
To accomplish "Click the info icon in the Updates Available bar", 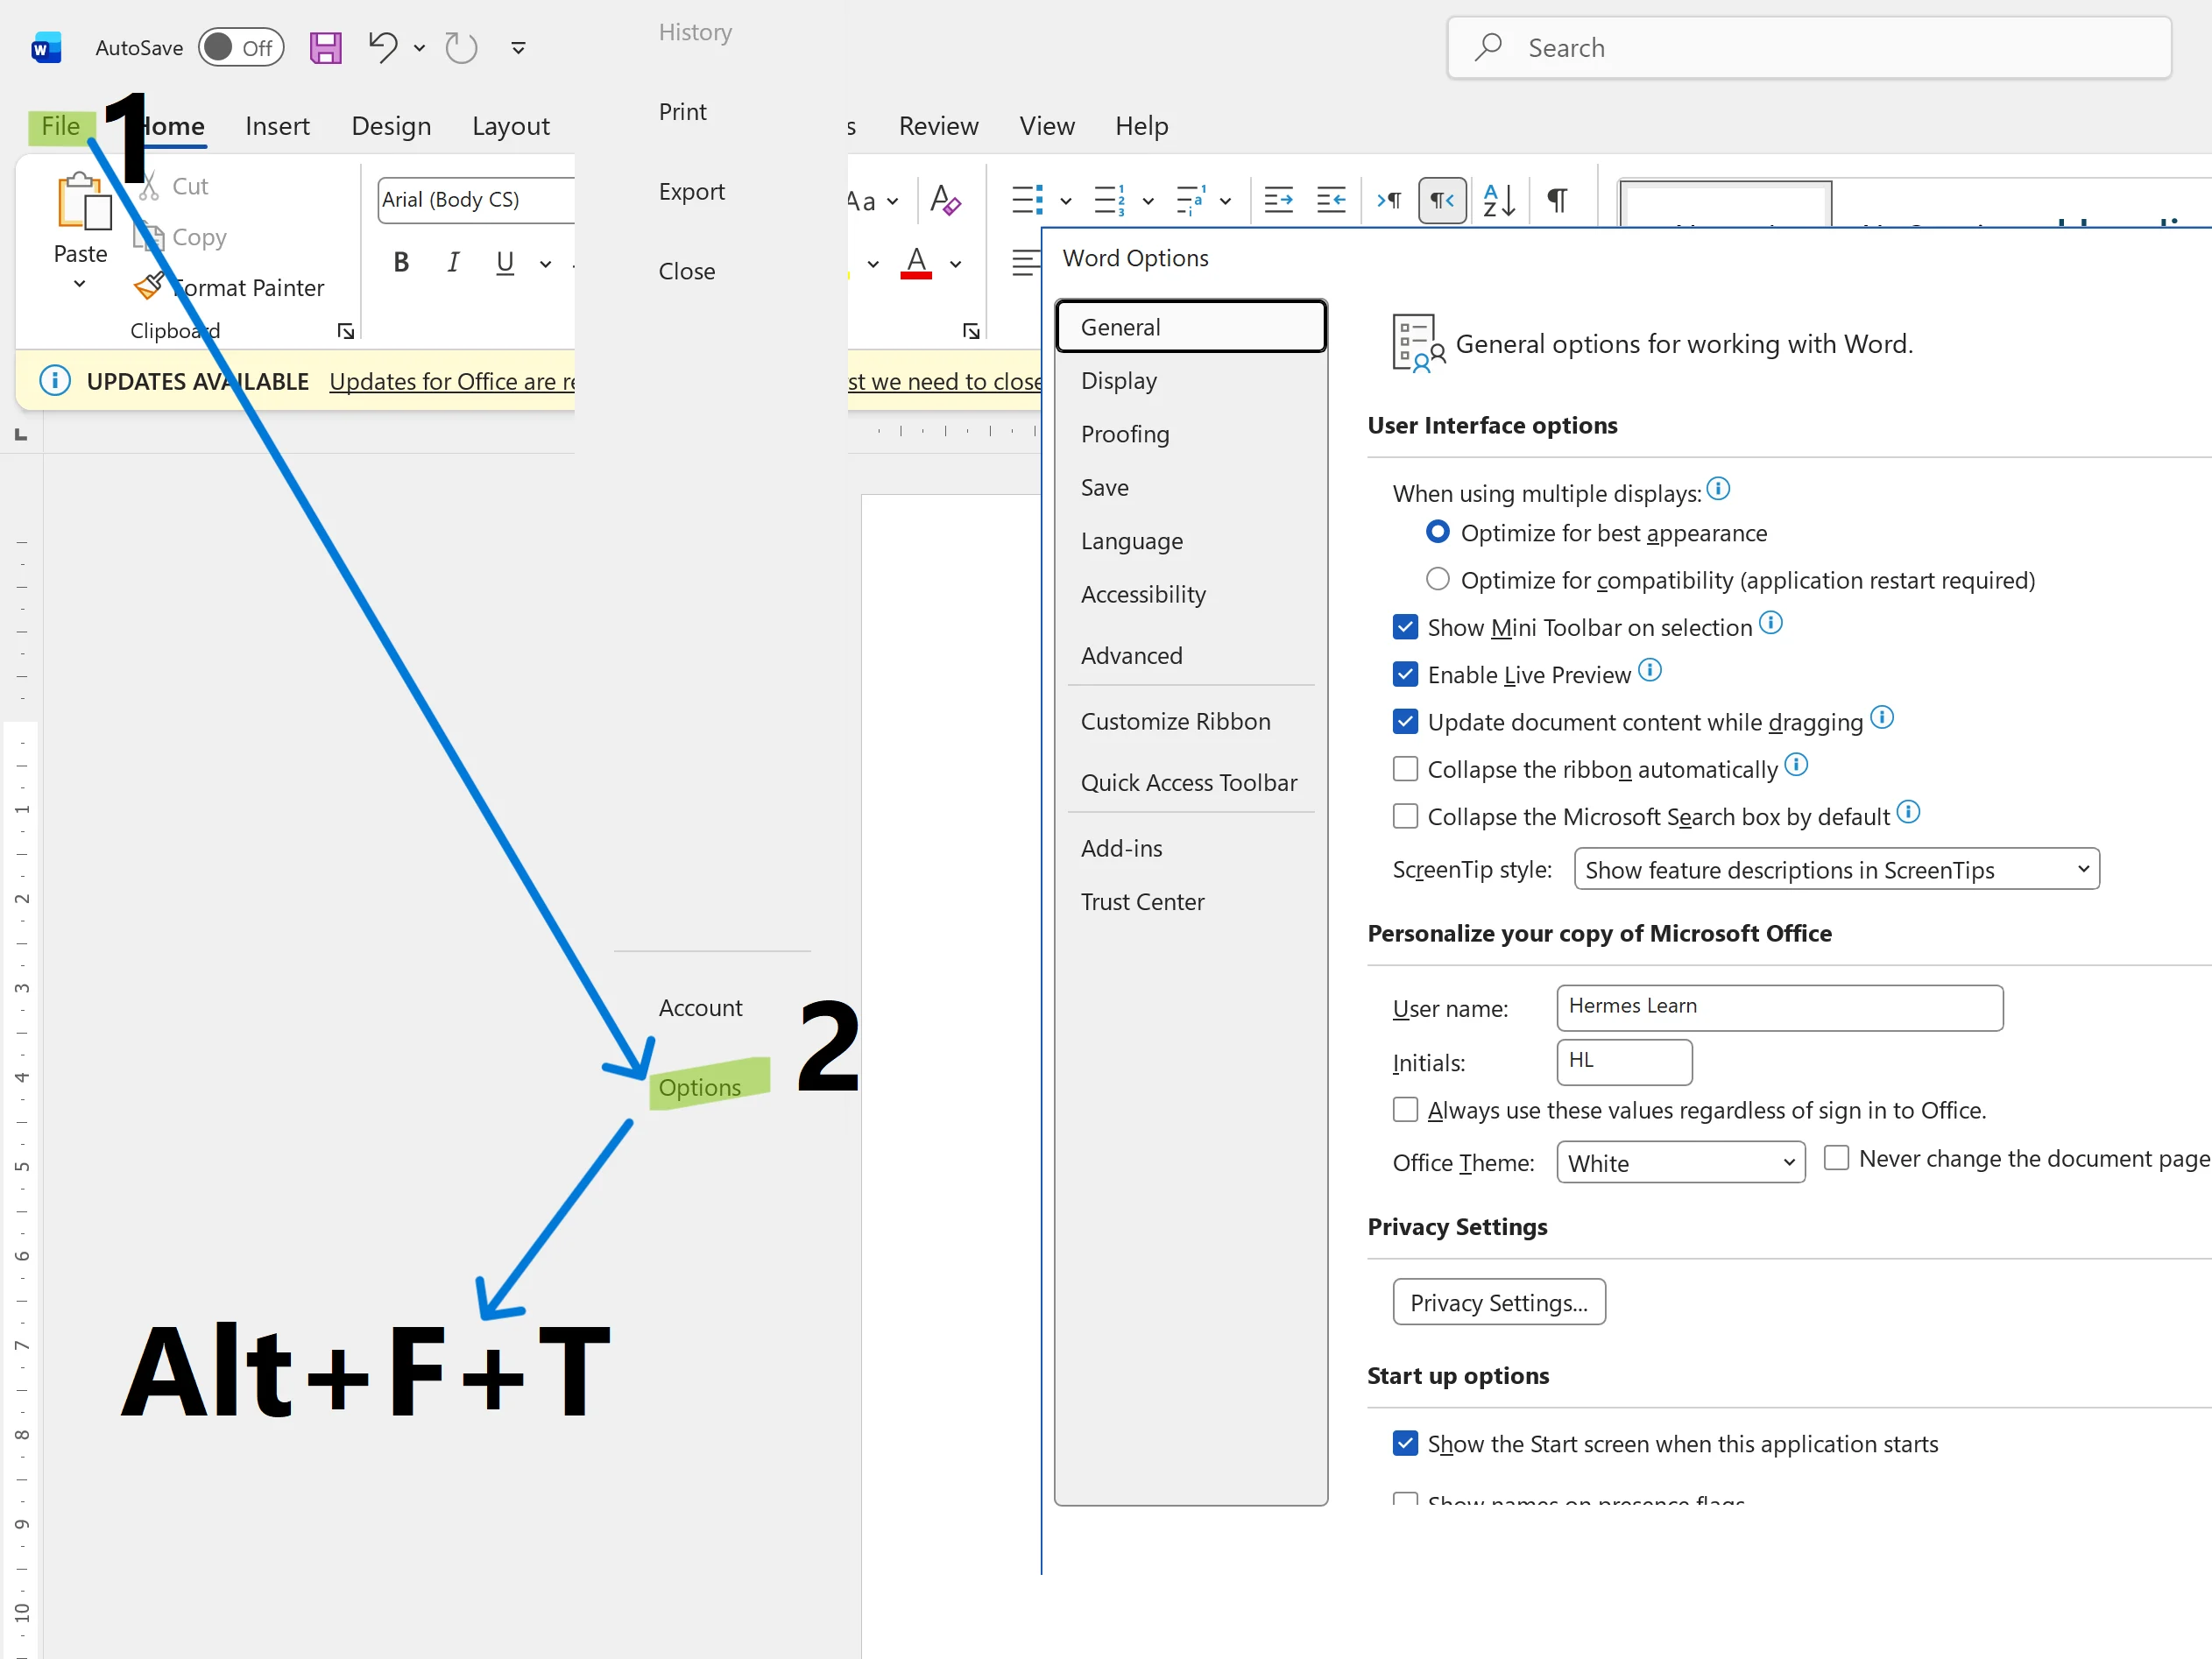I will pos(55,381).
